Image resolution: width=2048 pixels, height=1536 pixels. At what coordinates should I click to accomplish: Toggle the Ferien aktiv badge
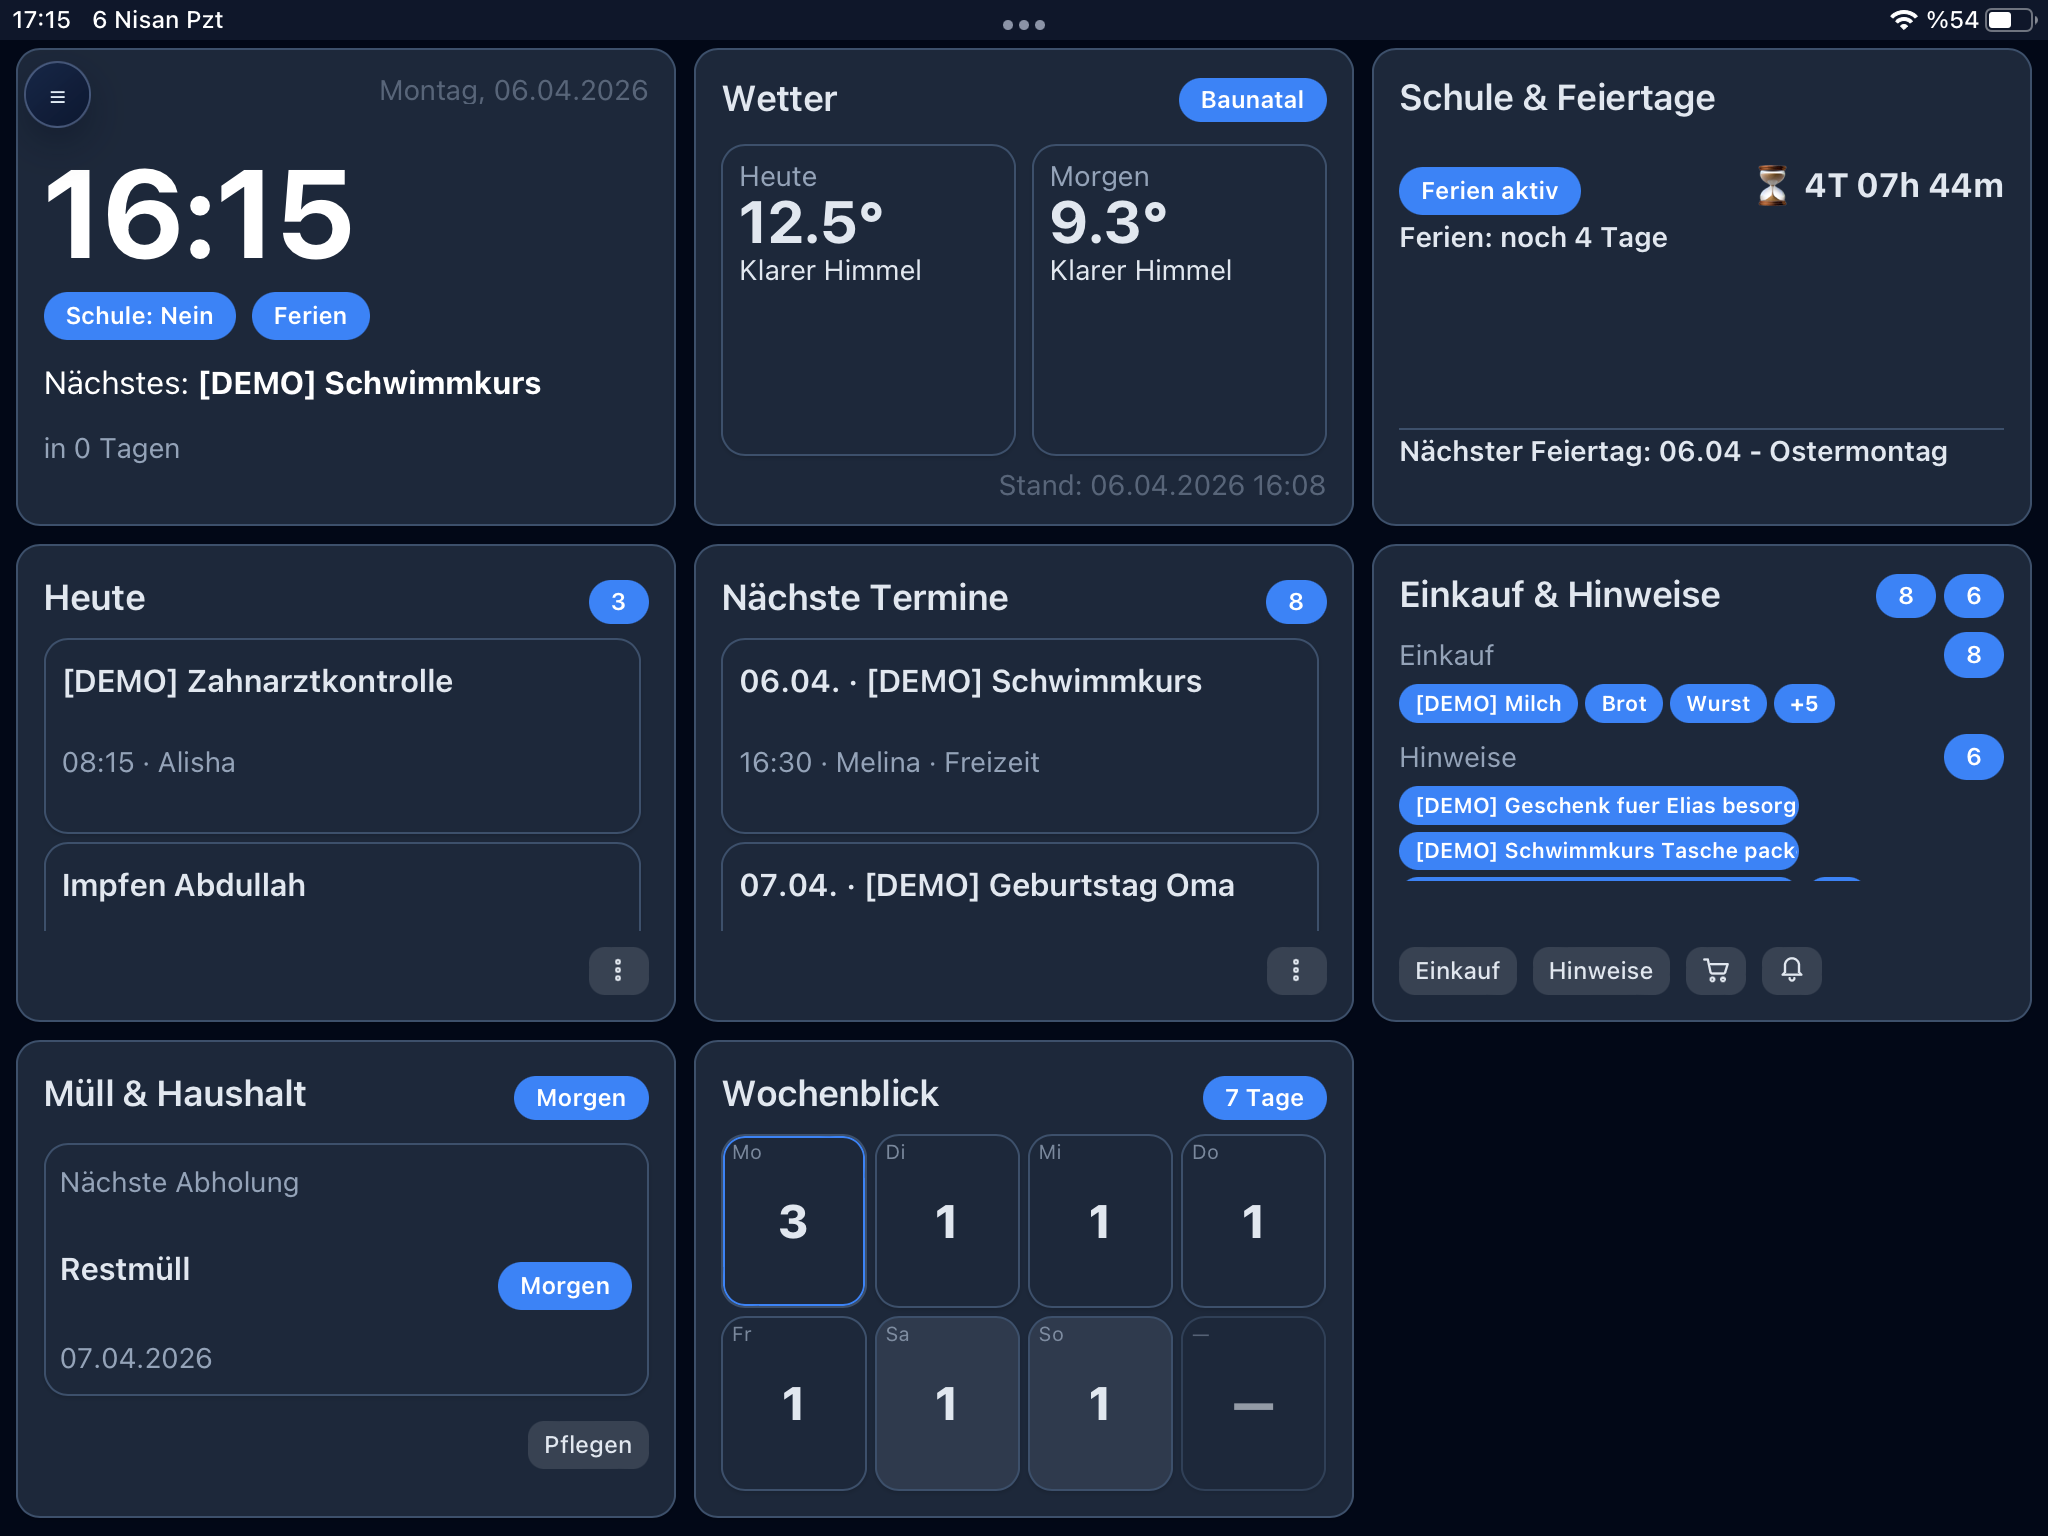click(1489, 191)
